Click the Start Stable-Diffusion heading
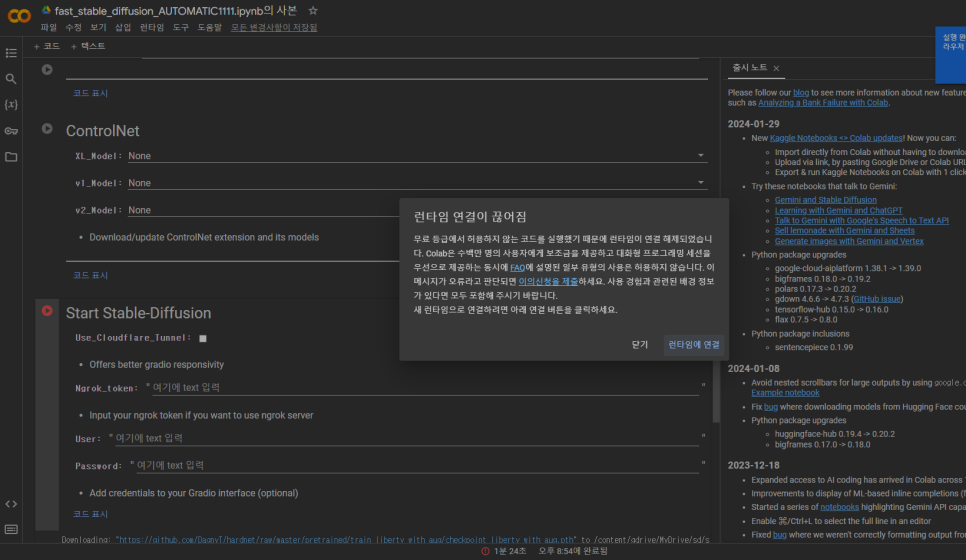966x560 pixels. tap(139, 313)
